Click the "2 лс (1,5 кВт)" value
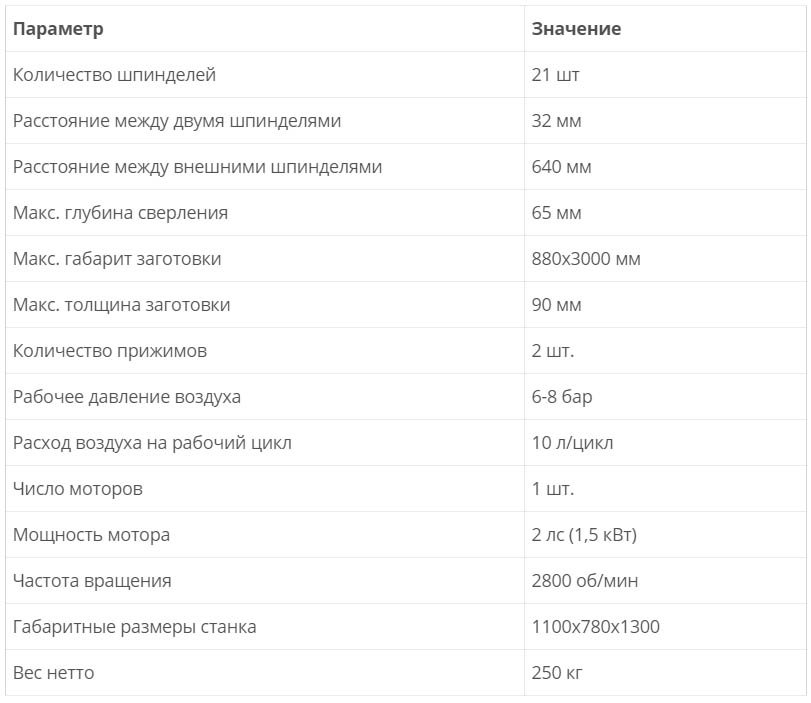Screen dimensions: 811x703 [584, 535]
